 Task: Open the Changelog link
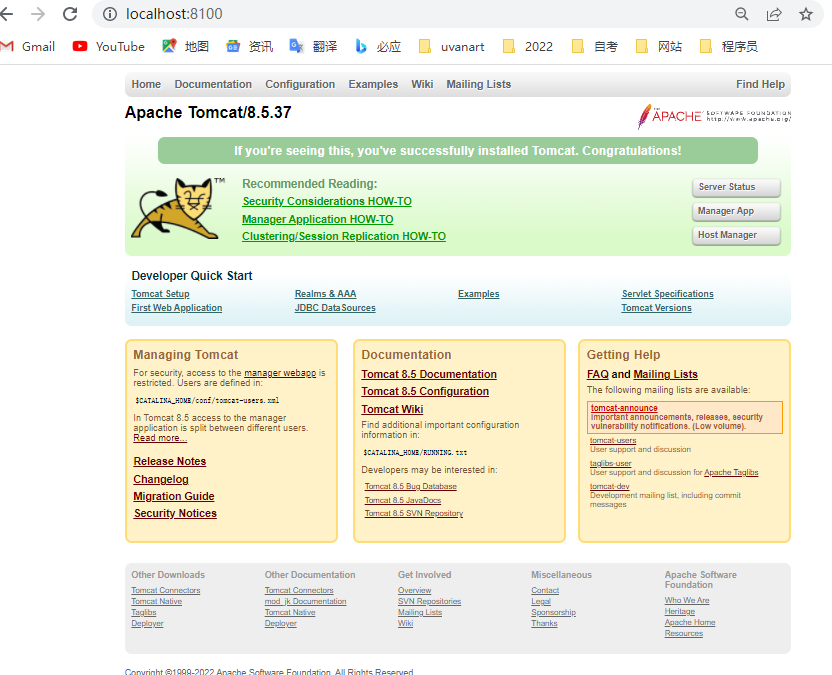(161, 479)
